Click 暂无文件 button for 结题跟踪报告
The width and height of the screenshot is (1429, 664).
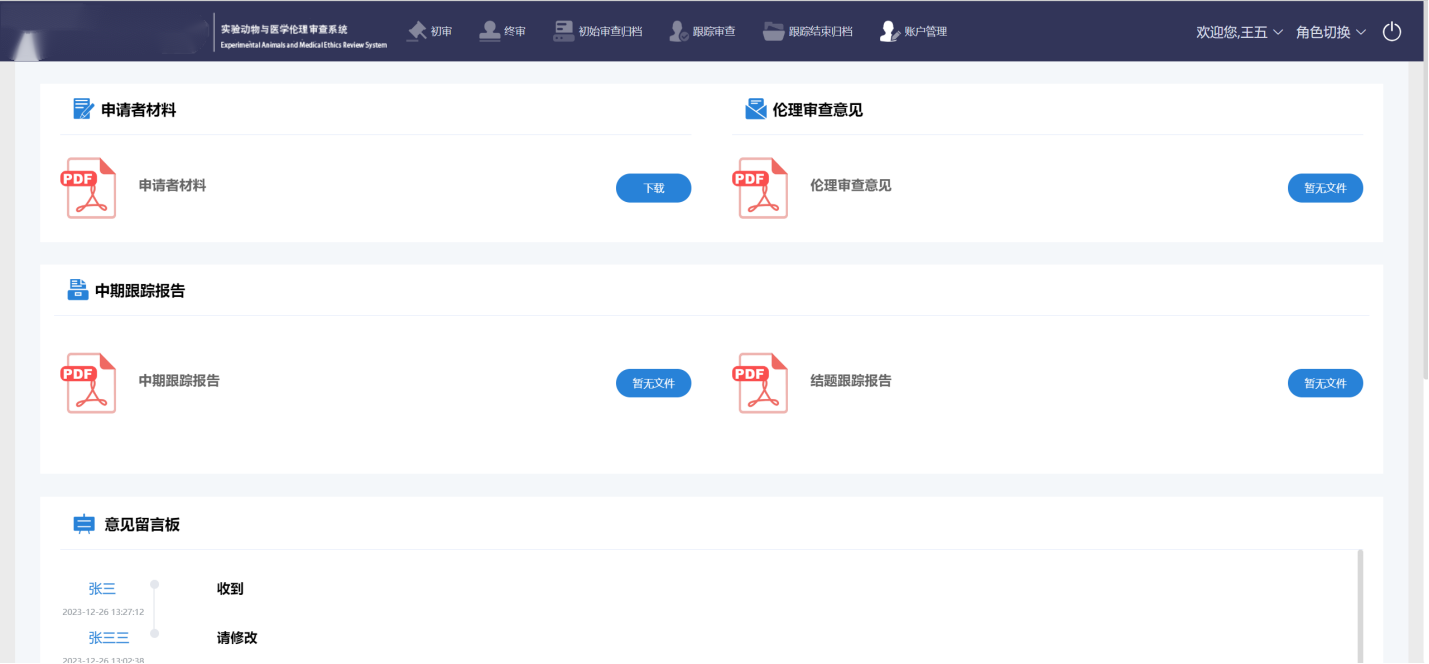tap(1325, 383)
